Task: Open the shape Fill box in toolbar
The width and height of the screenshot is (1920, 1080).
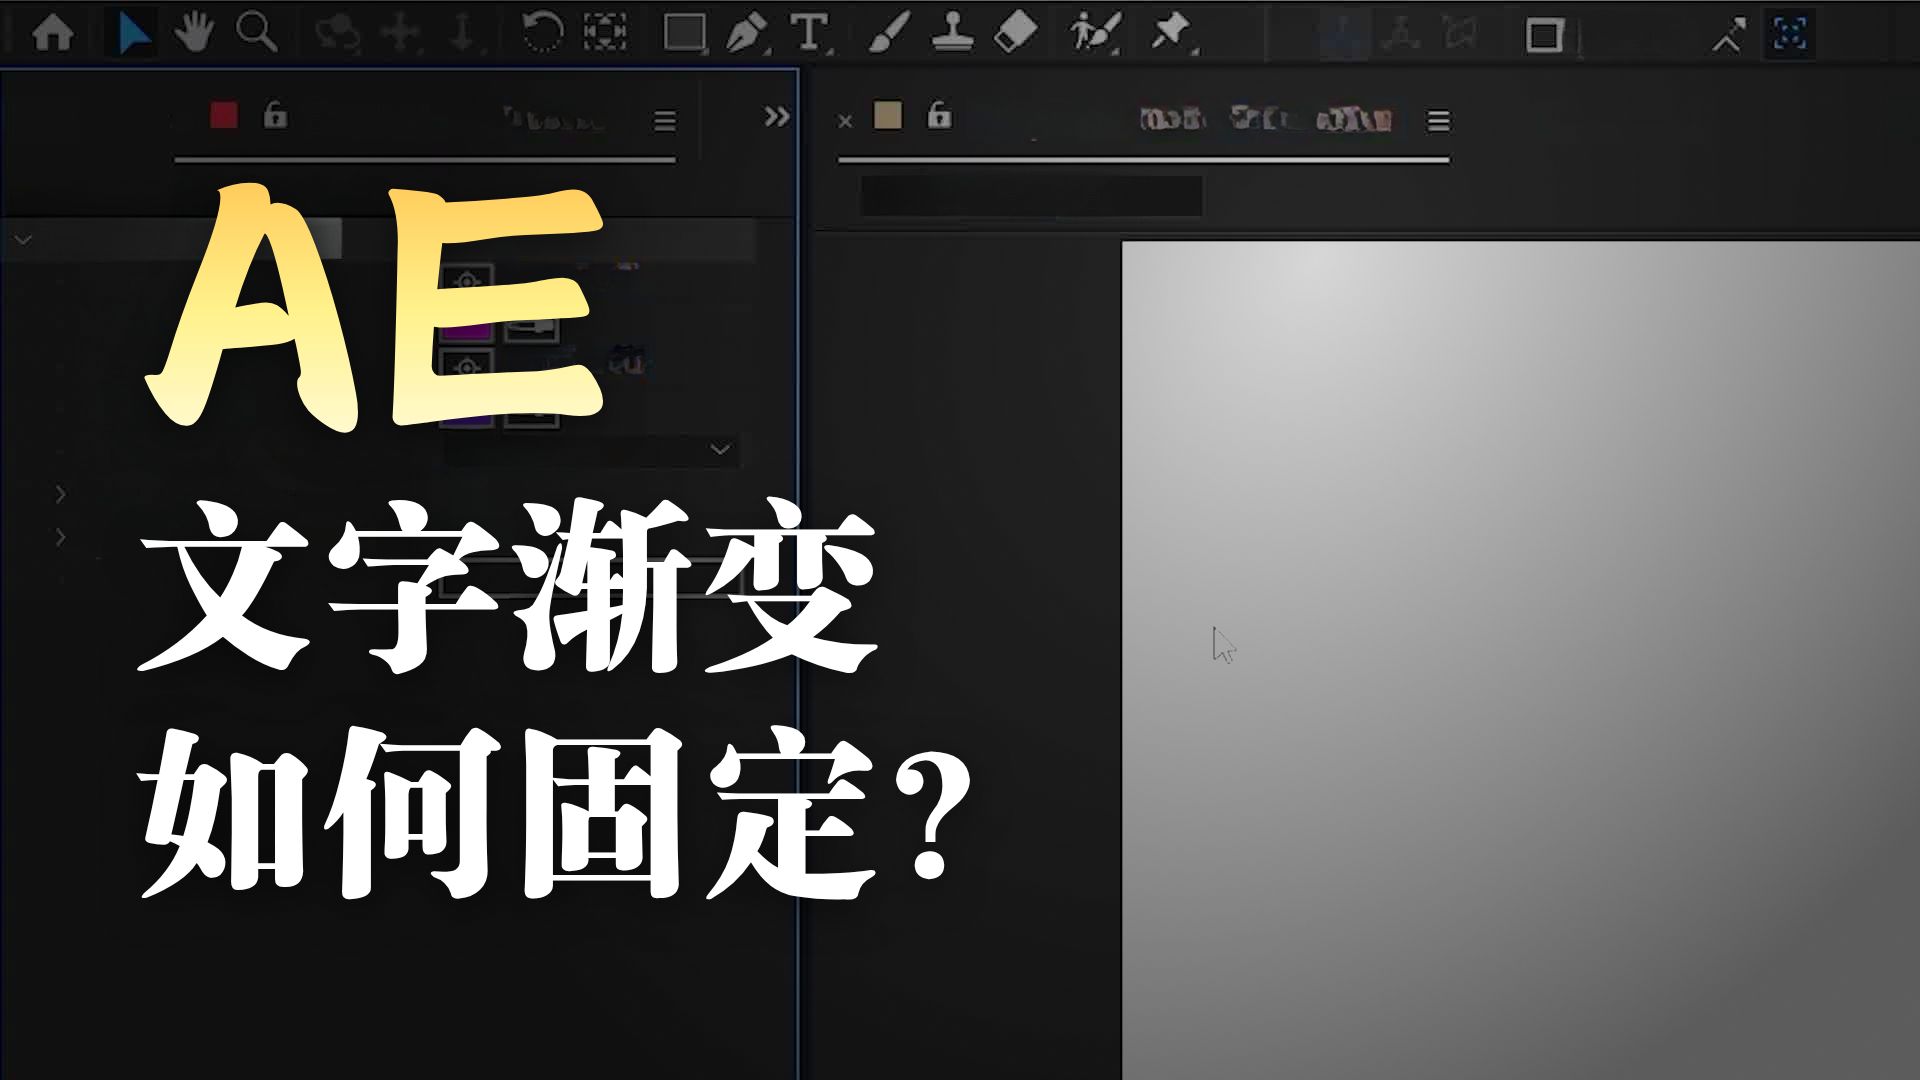Action: tap(1544, 36)
